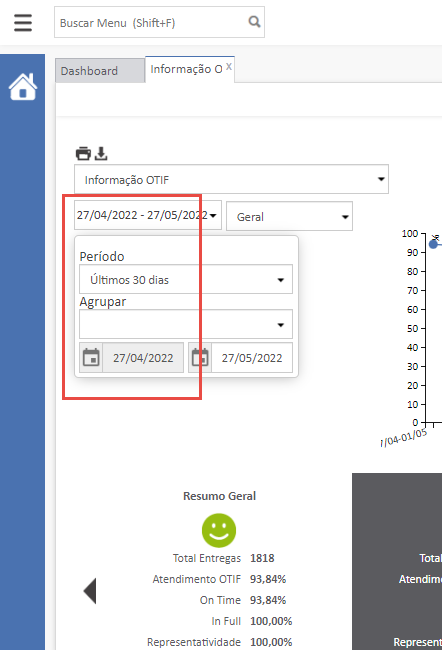Click the previous arrow beside Resumo Geral
Viewport: 442px width, 662px height.
[x=90, y=591]
